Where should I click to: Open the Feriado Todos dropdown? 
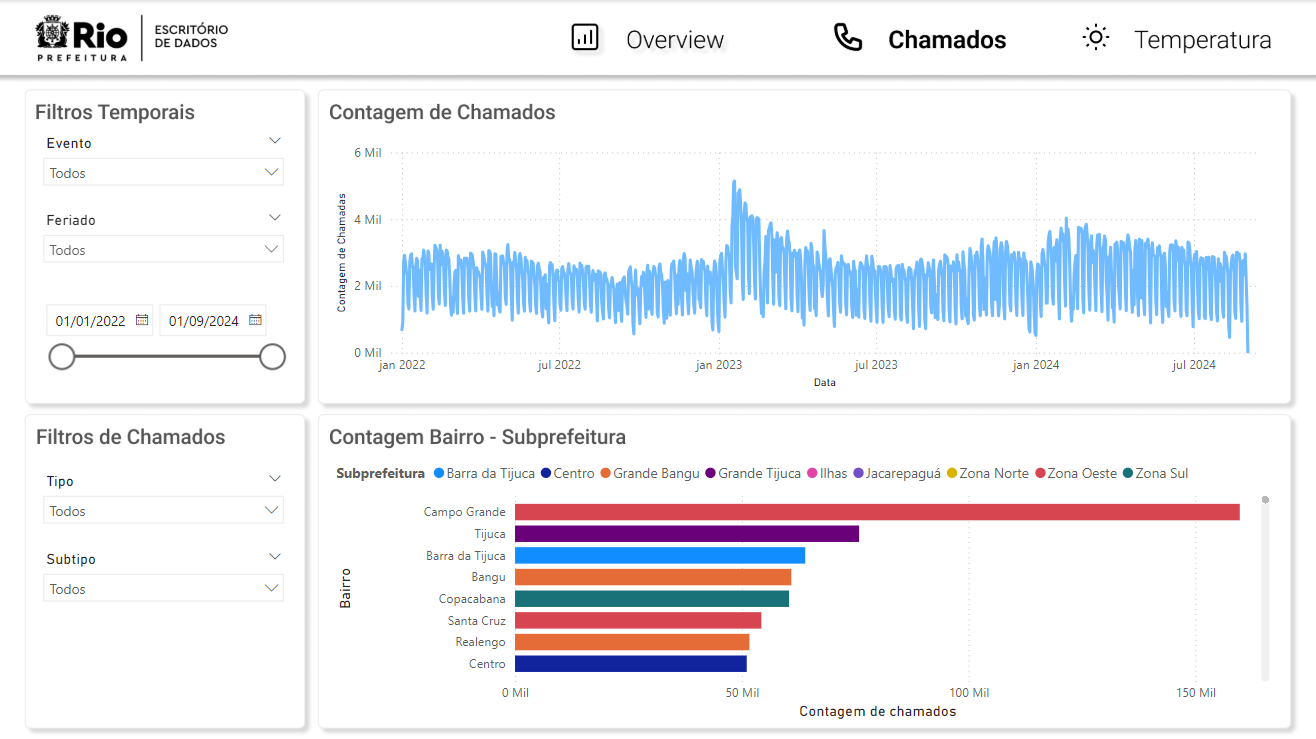[163, 249]
